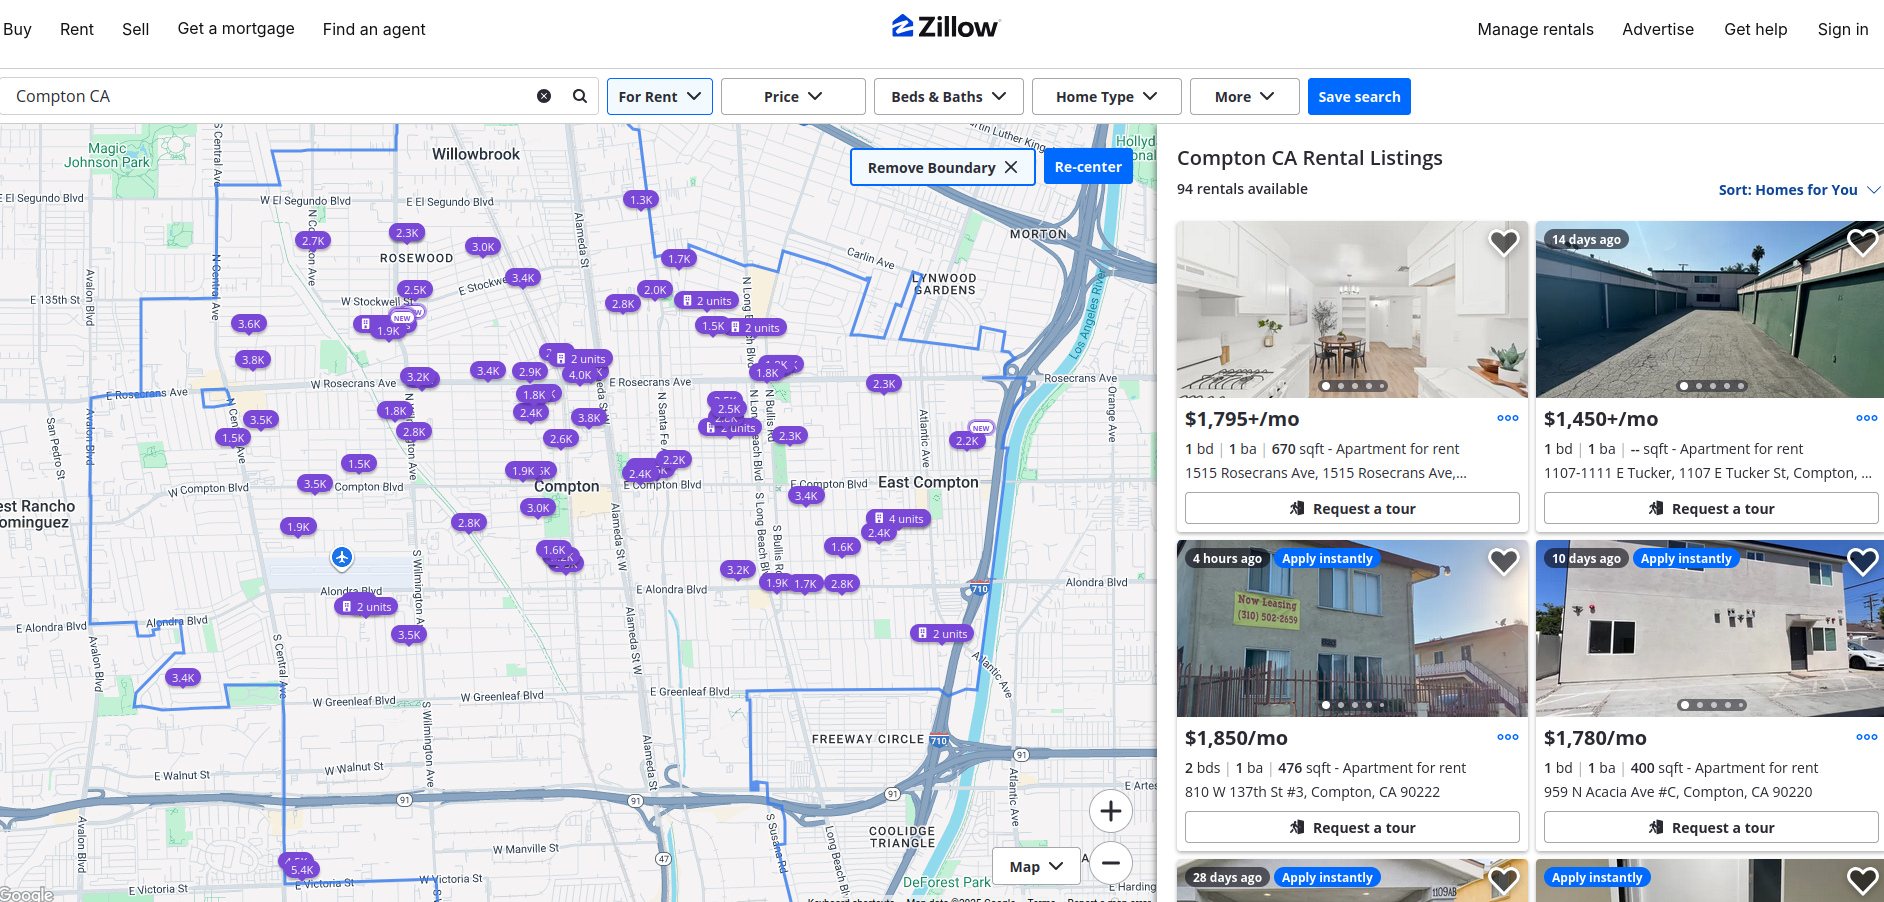Save the 1515 Rosecrans Ave listing
The height and width of the screenshot is (902, 1884).
pos(1503,243)
